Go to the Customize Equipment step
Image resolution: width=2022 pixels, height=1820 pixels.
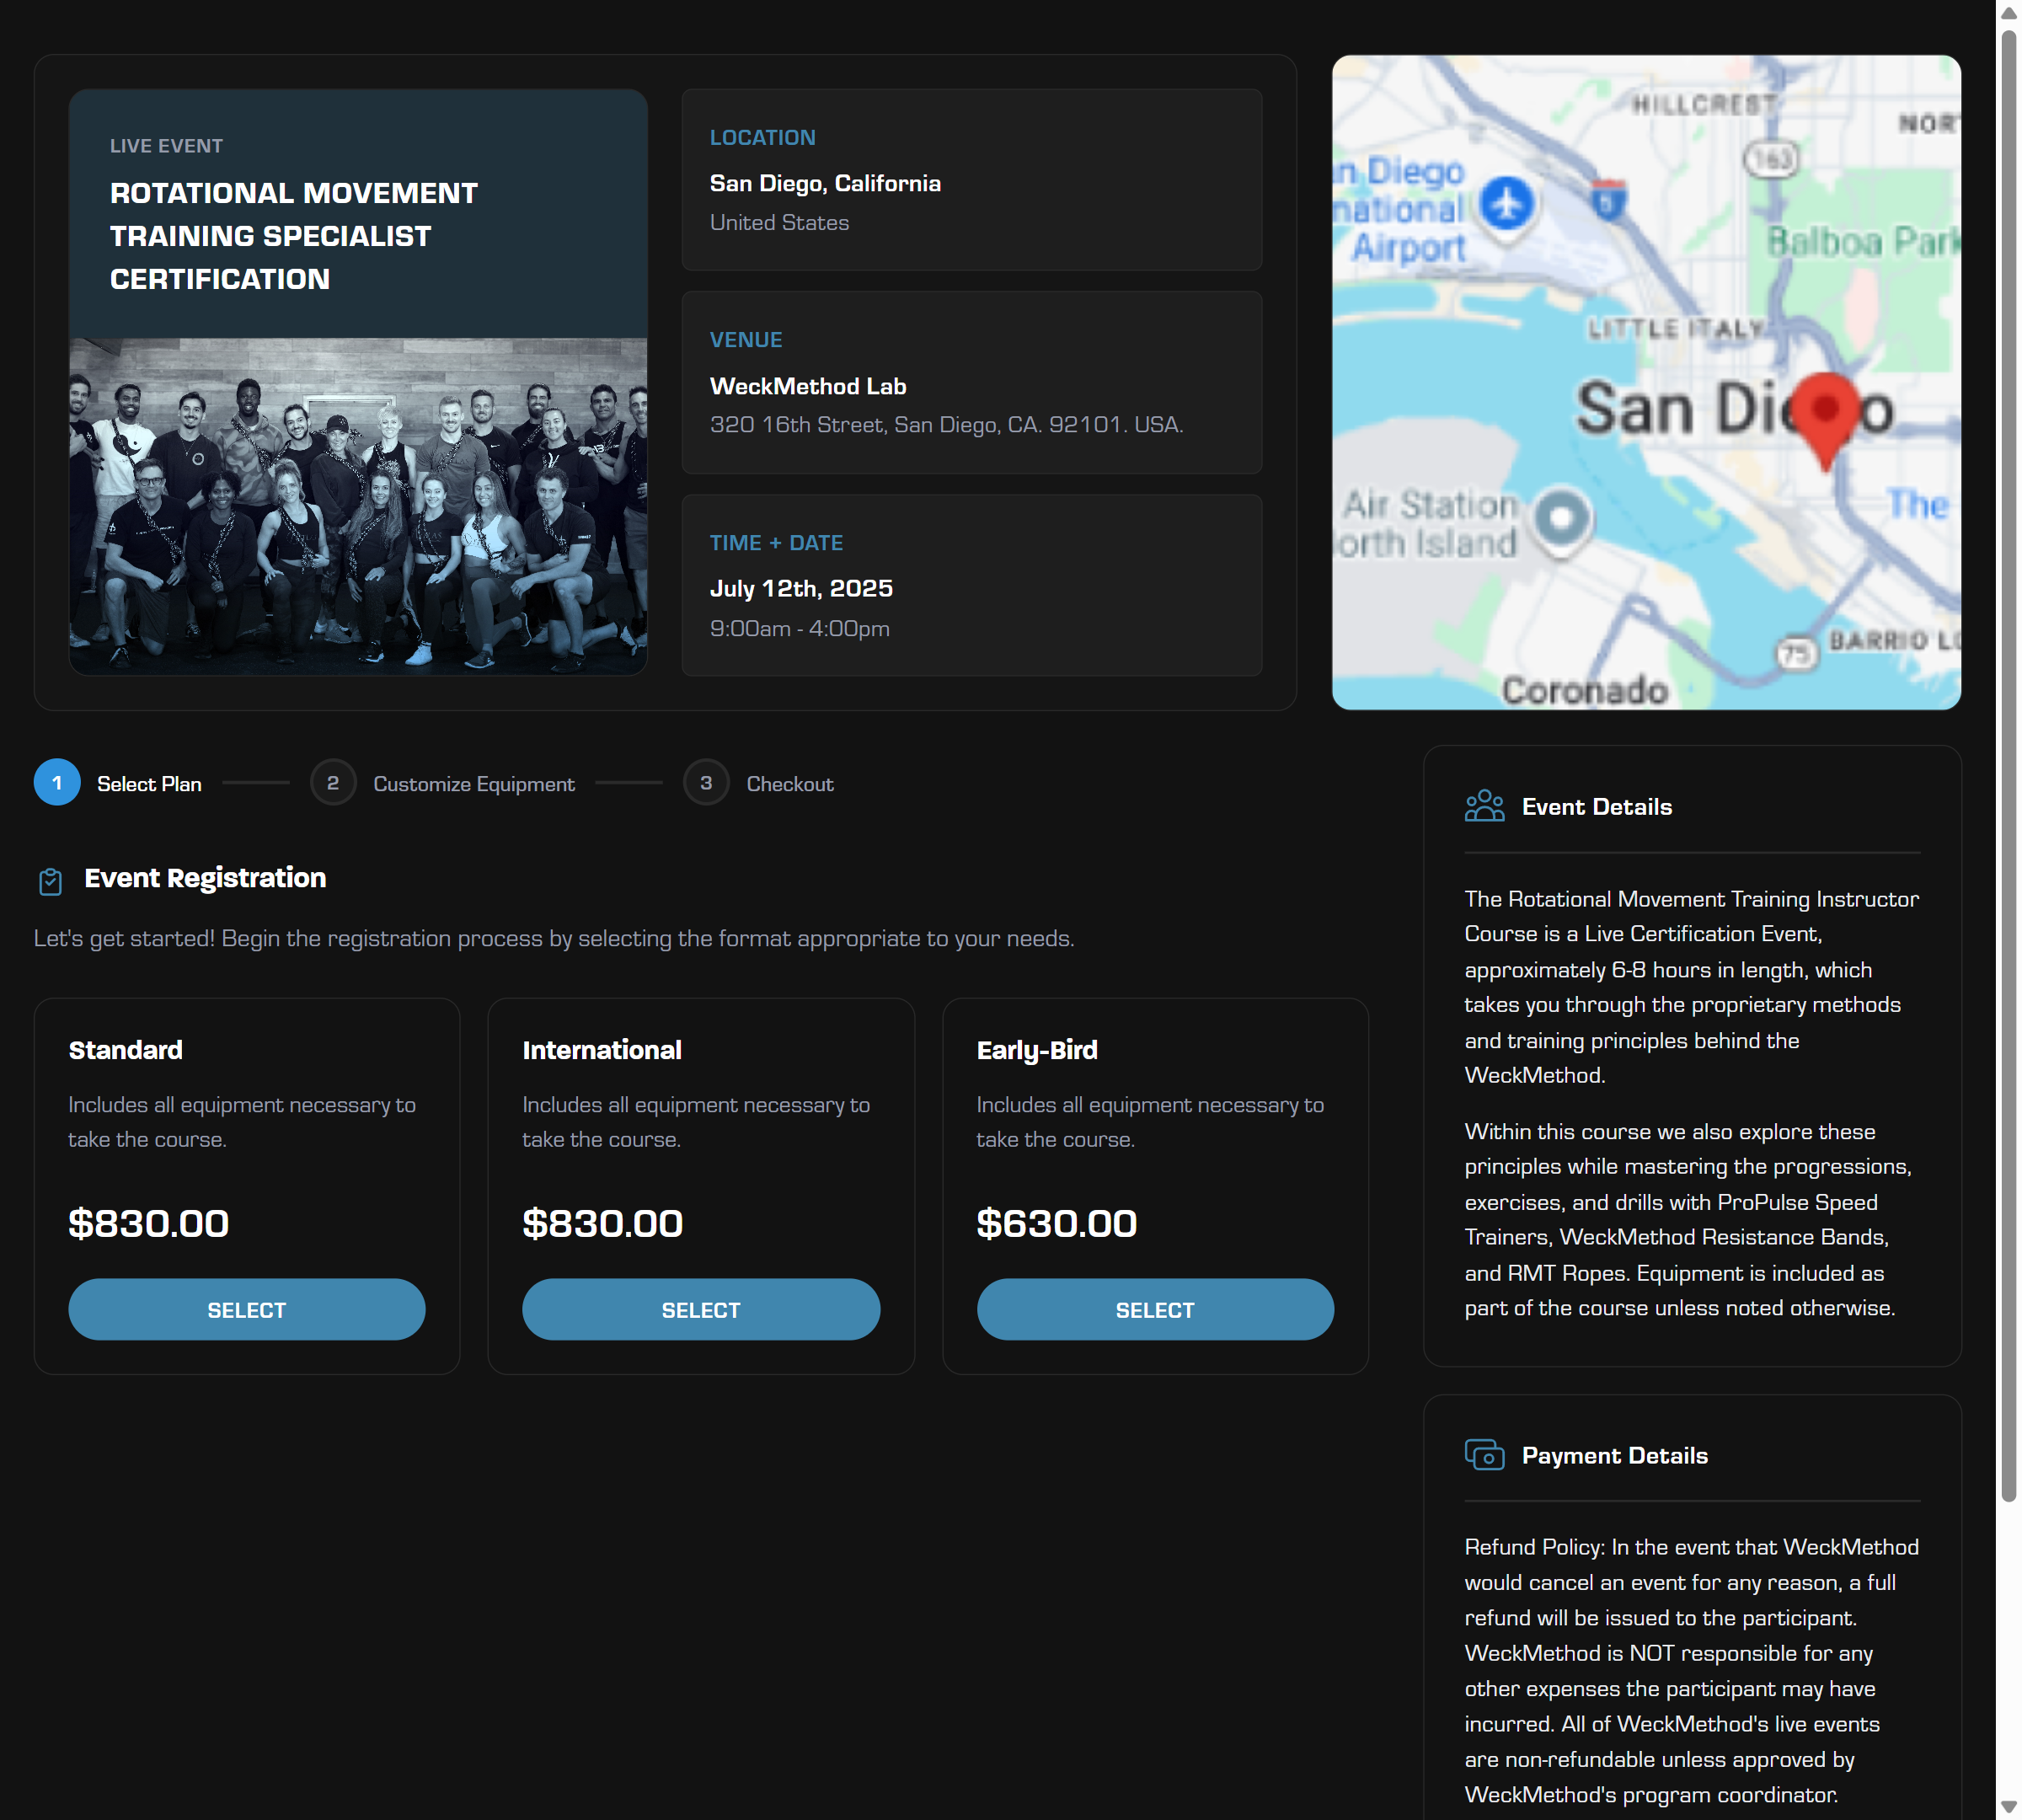tap(473, 784)
